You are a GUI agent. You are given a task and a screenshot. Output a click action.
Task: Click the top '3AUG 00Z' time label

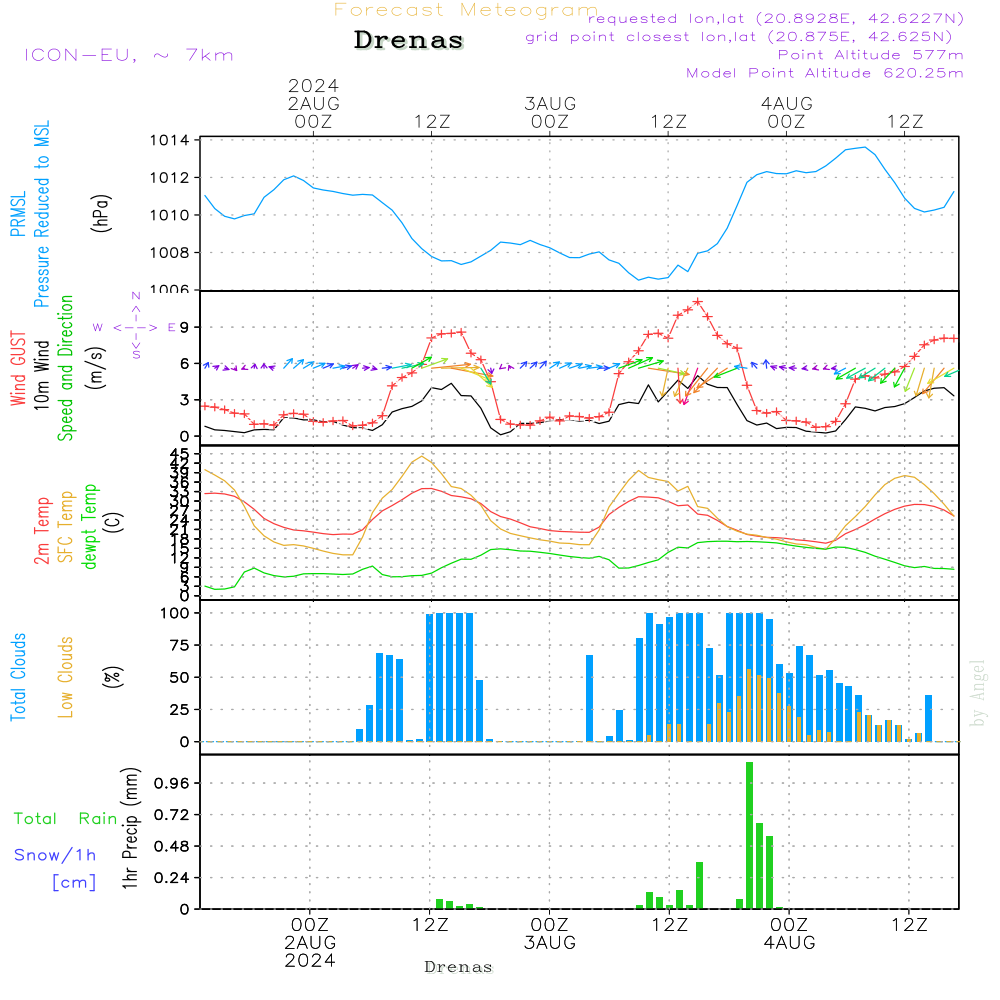tap(550, 112)
